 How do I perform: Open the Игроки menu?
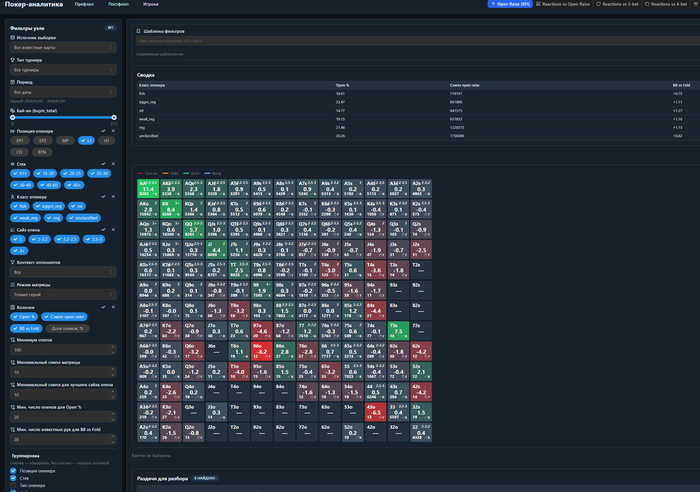[x=150, y=4]
